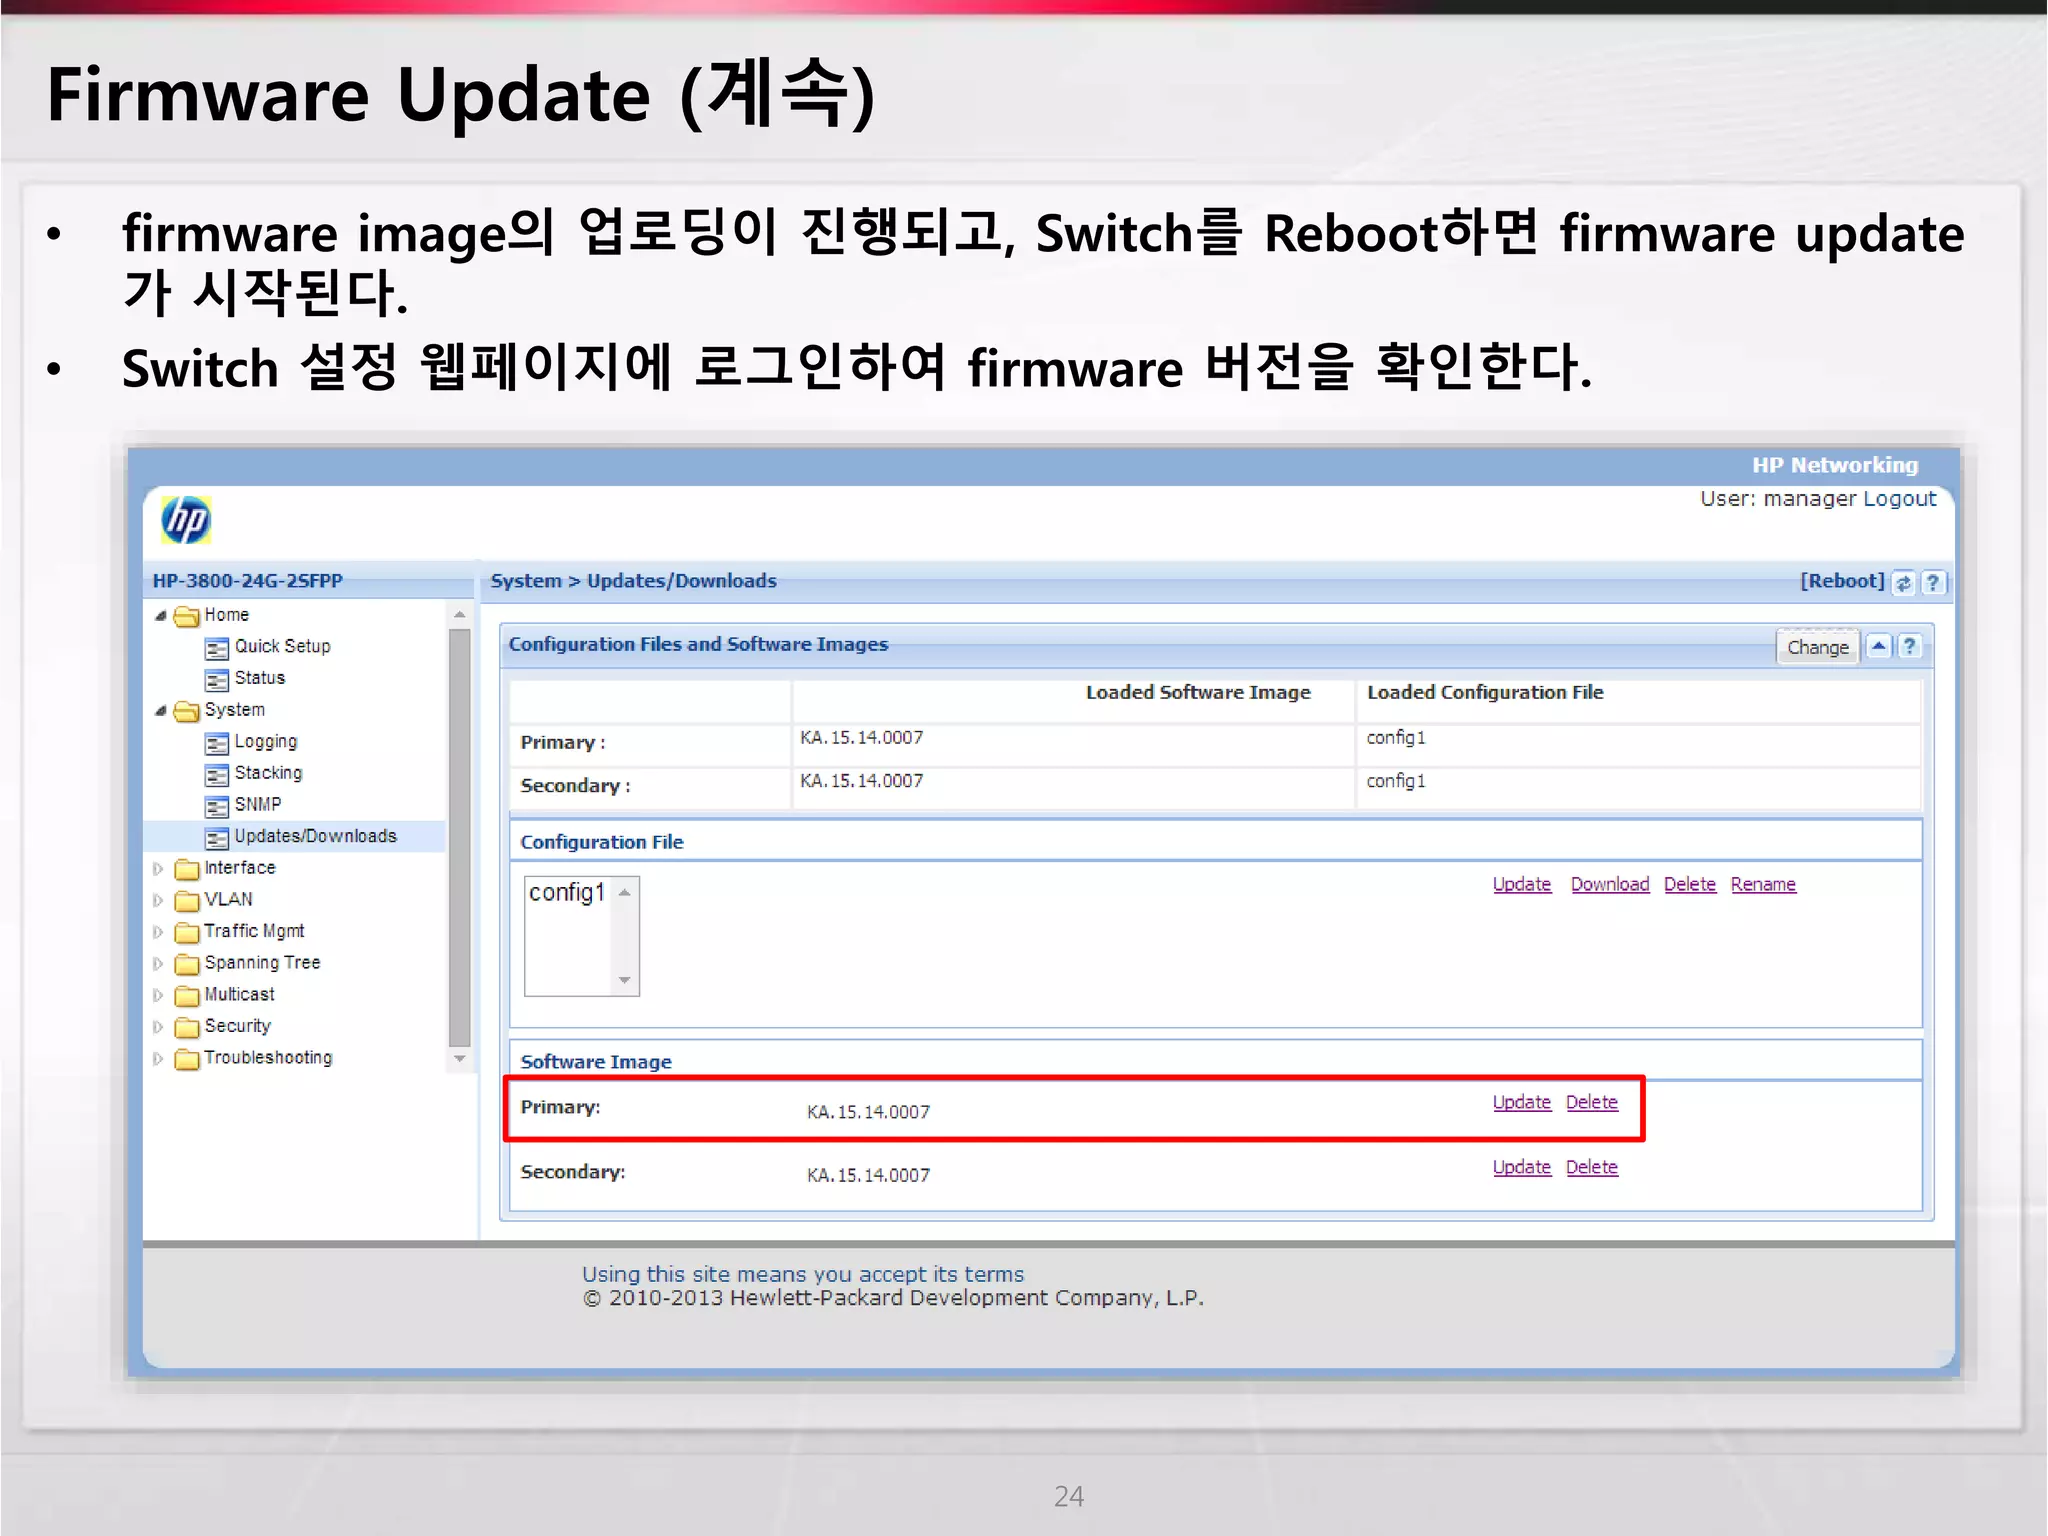
Task: Click the Quick Setup page icon
Action: pyautogui.click(x=217, y=649)
